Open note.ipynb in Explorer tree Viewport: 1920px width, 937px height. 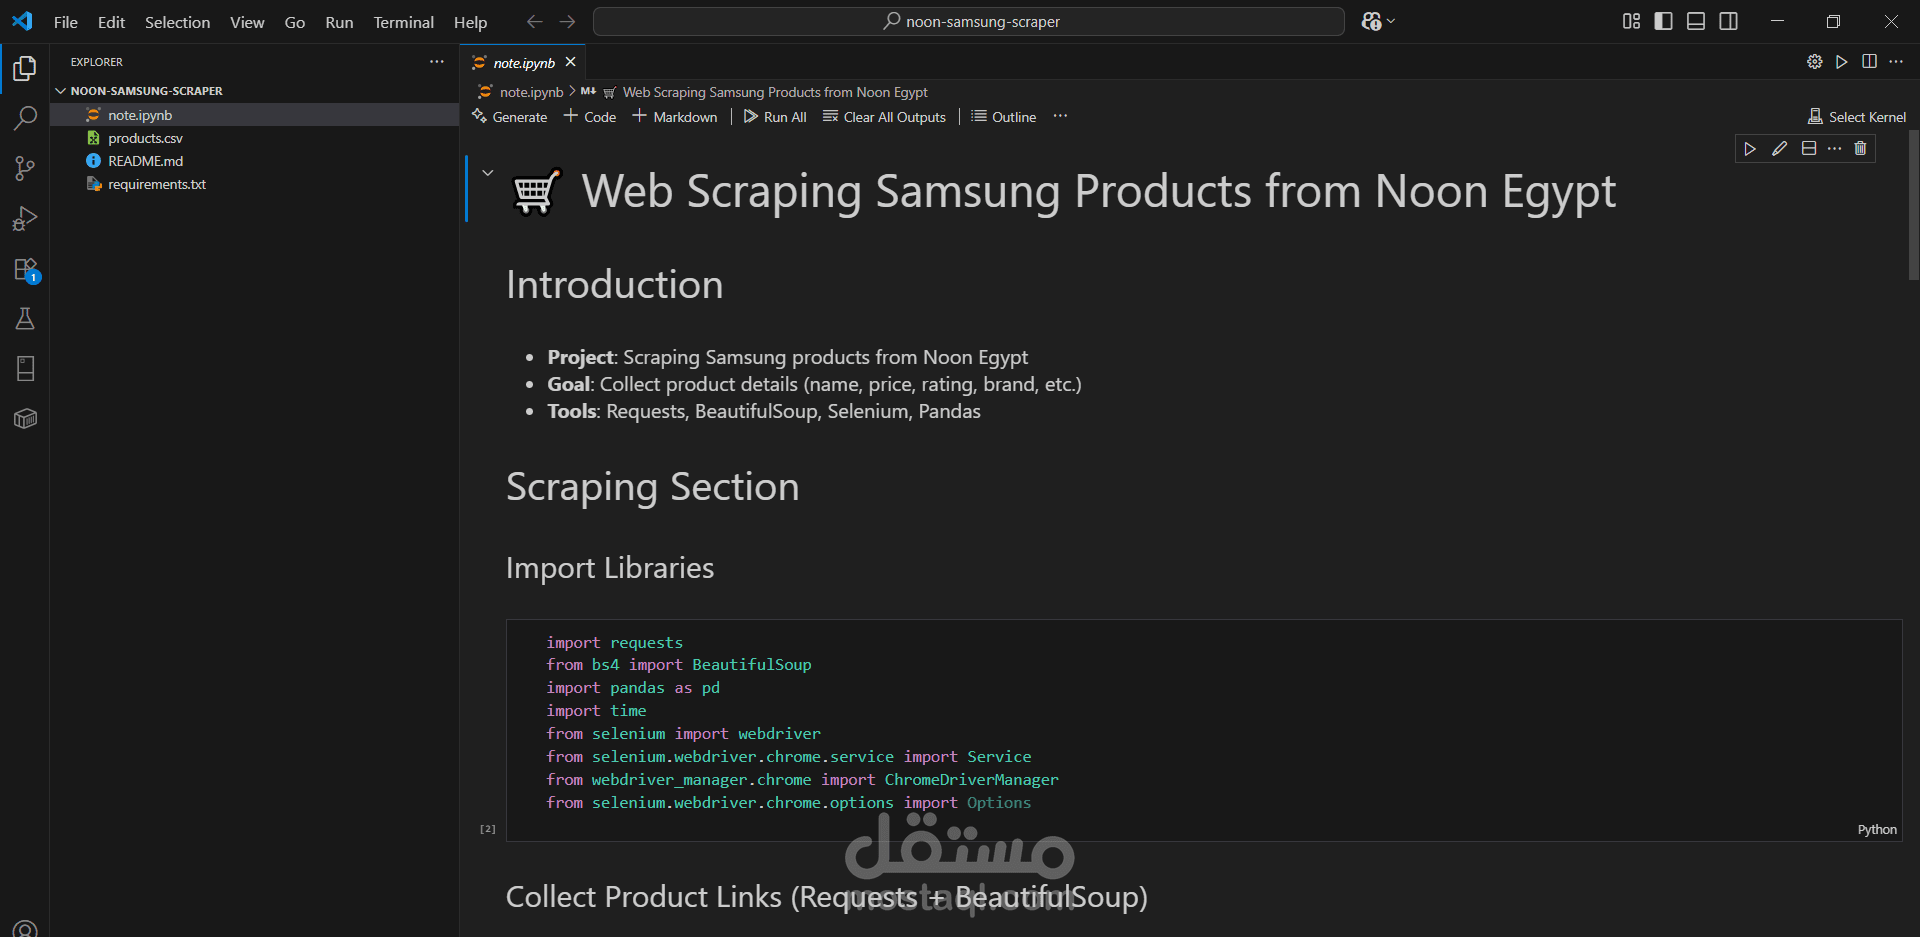pos(254,115)
